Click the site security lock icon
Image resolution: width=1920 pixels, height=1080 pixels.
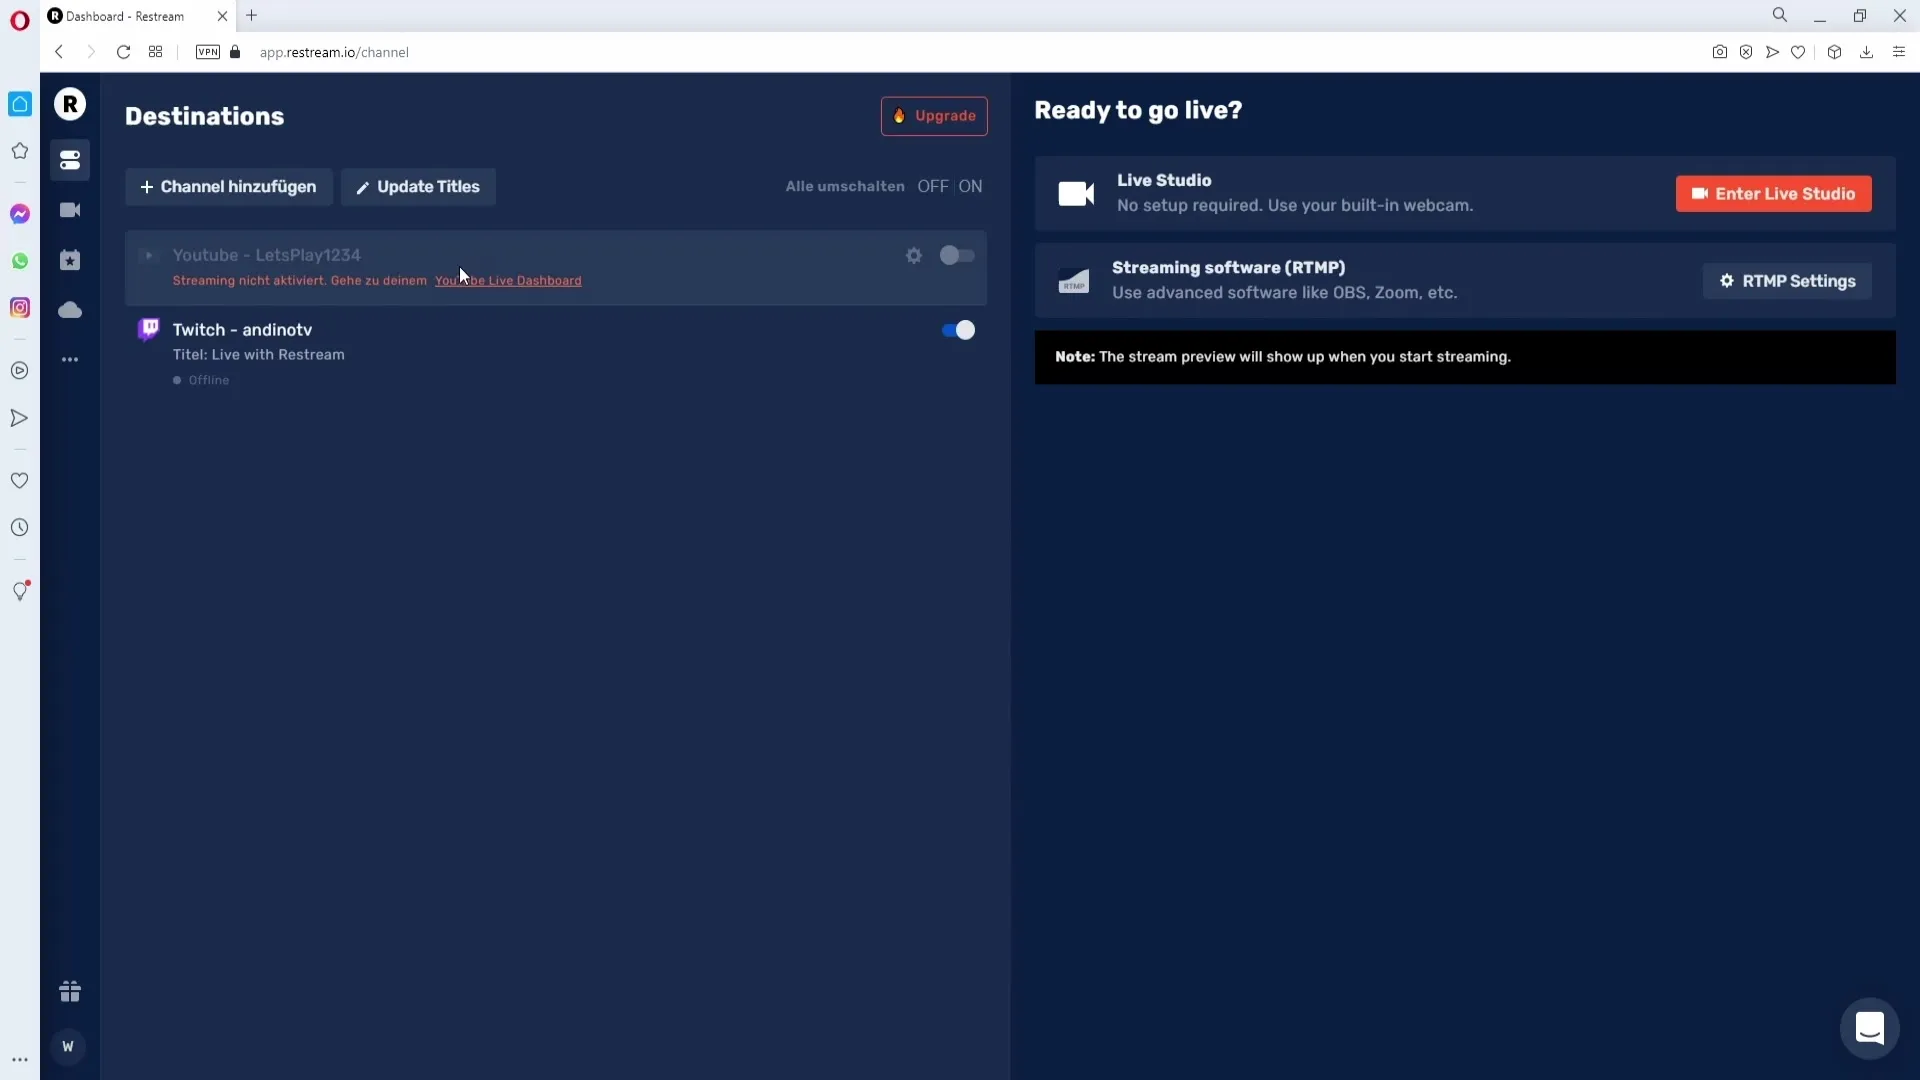pyautogui.click(x=235, y=52)
